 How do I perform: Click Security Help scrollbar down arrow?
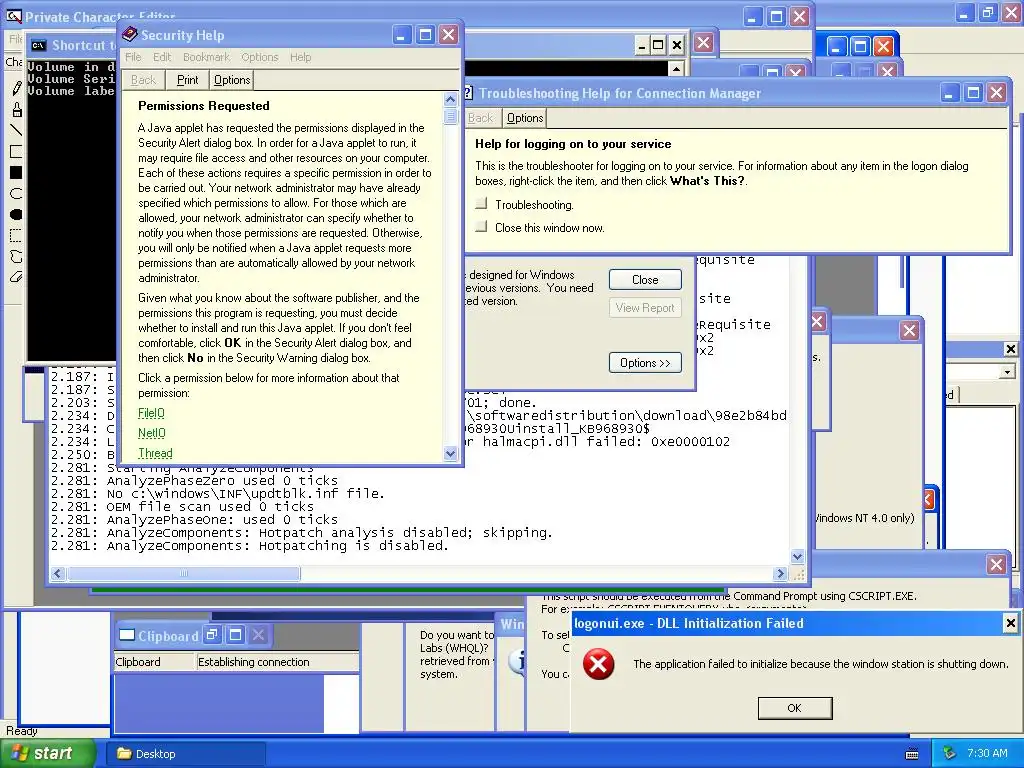[450, 453]
